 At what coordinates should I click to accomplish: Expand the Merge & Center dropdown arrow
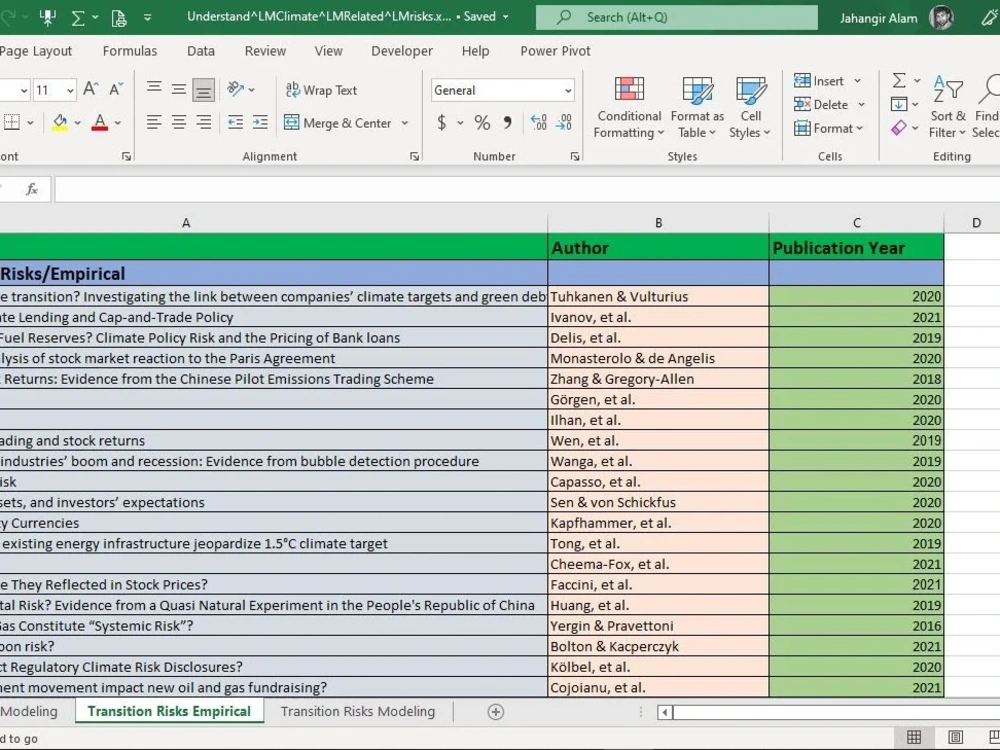404,123
